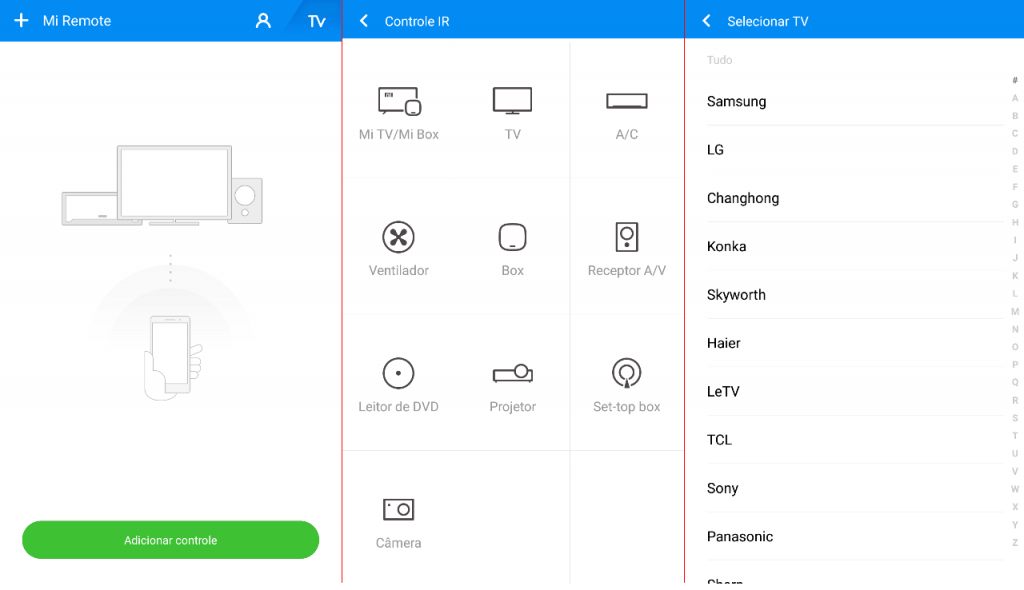Select the Mi TV/Mi Box device icon
Image resolution: width=1024 pixels, height=590 pixels.
[x=399, y=101]
